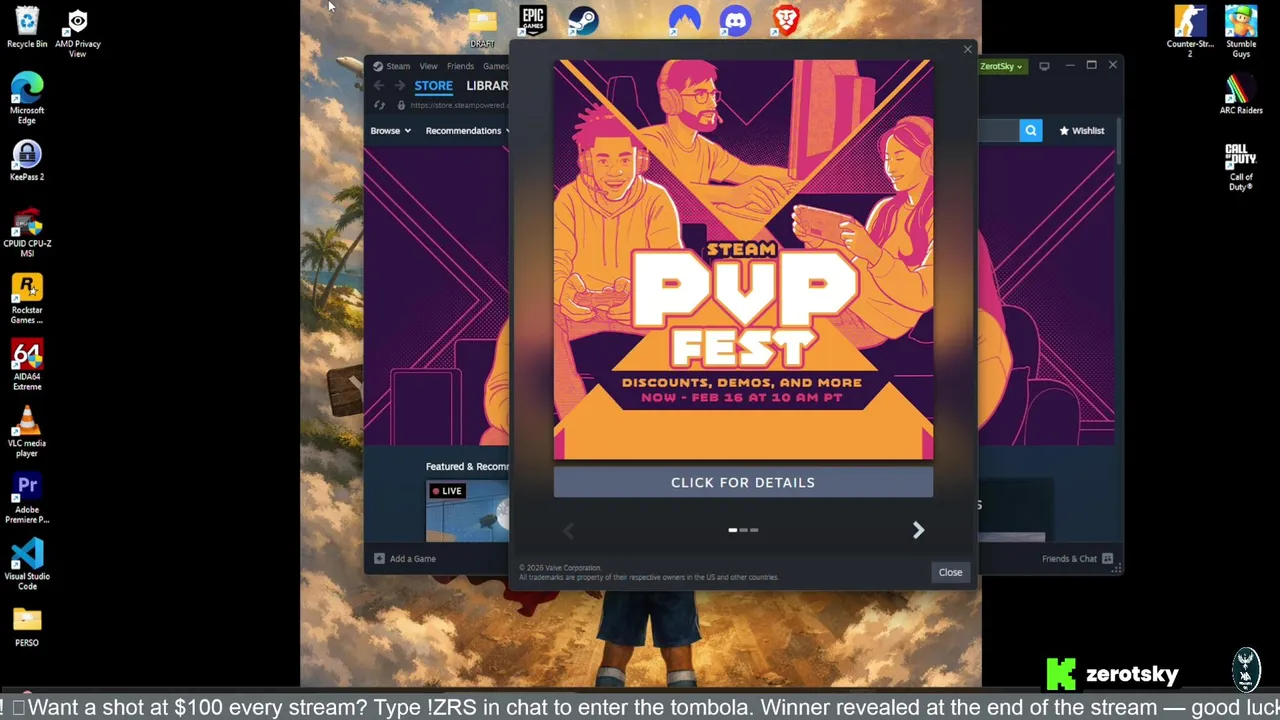
Task: Launch Stumble Guys desktop shortcut
Action: 1241,31
